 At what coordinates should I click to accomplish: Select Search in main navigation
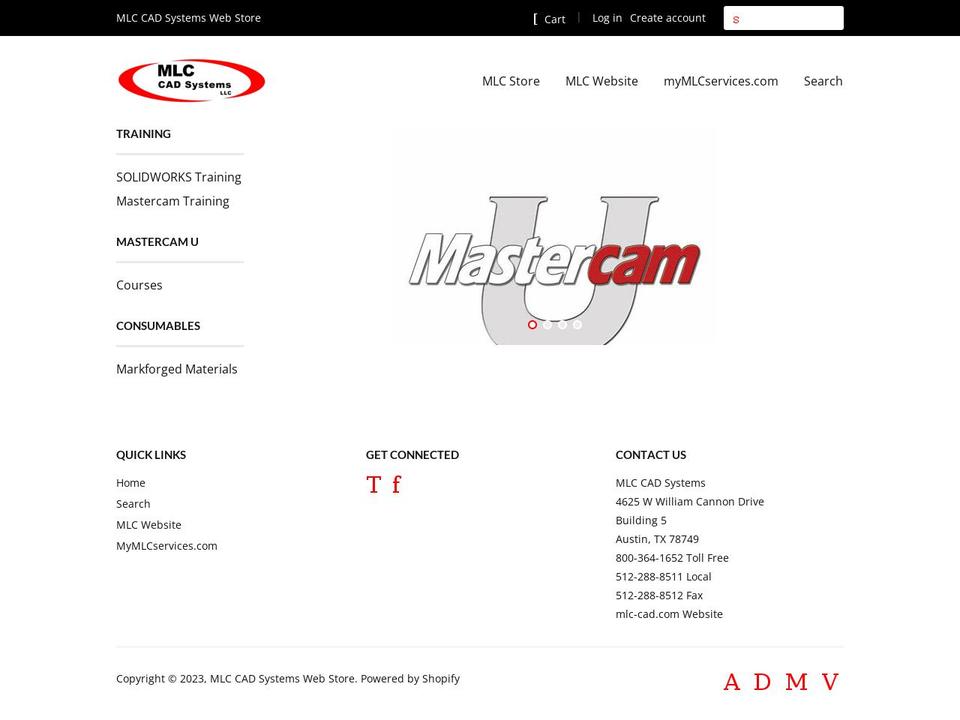click(x=823, y=81)
